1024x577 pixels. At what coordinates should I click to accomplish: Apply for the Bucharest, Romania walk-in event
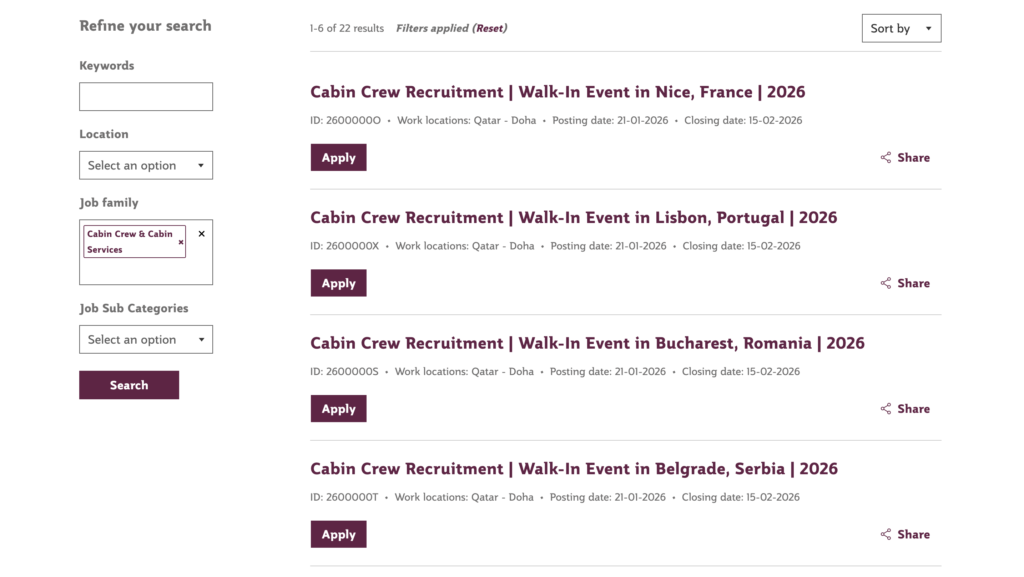338,408
